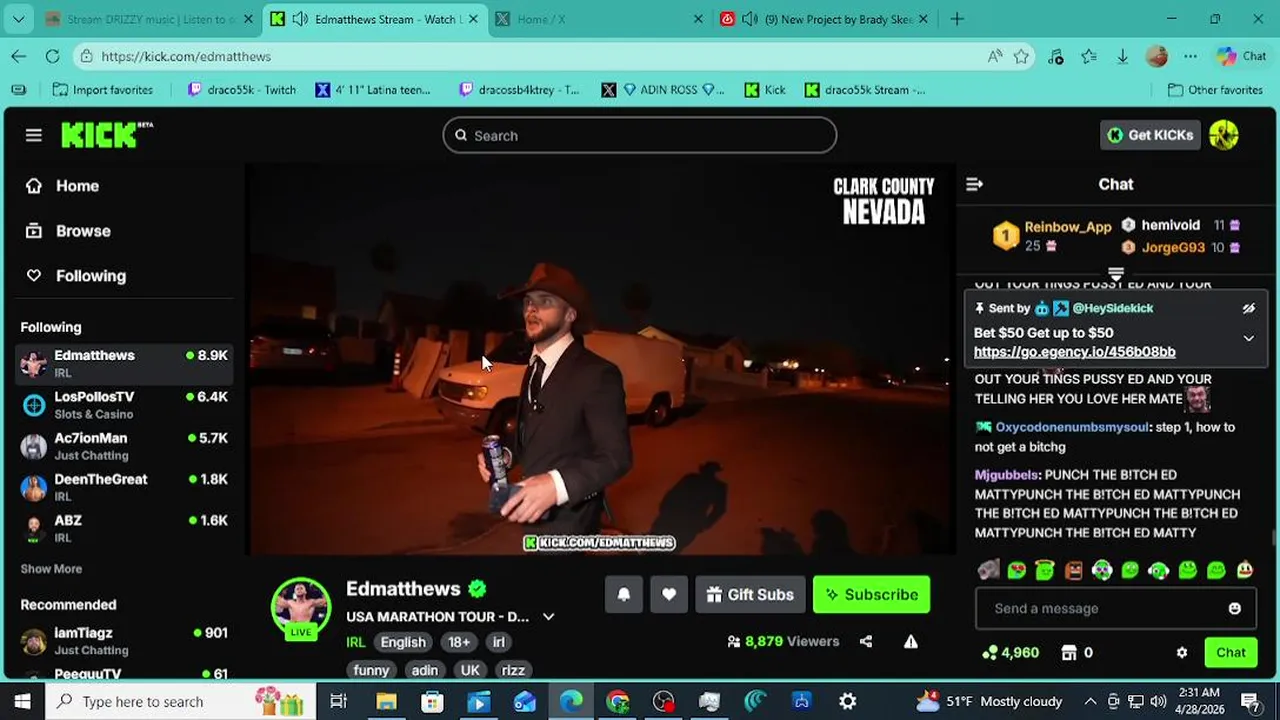
Task: Open chat settings gear
Action: click(x=1181, y=652)
